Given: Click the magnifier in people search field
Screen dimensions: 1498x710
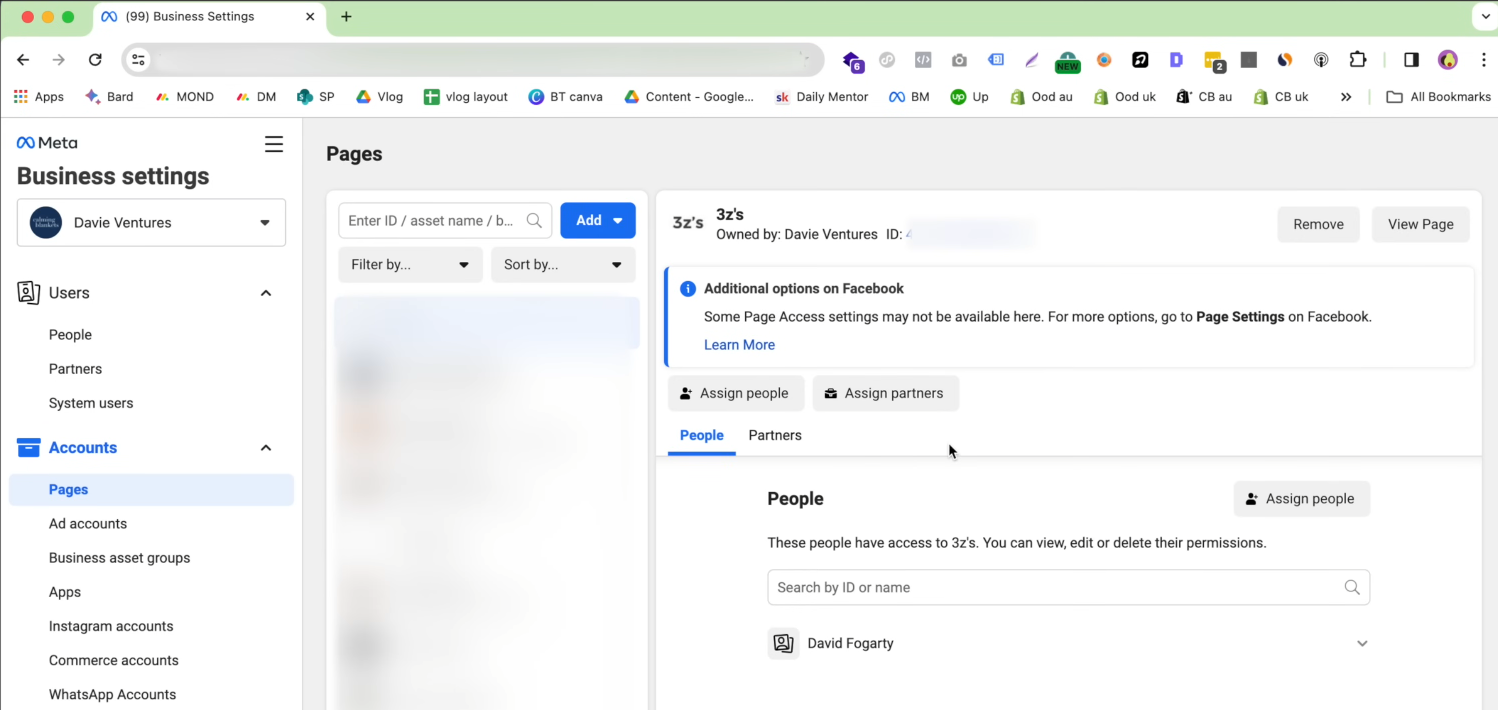Looking at the screenshot, I should [x=1352, y=587].
